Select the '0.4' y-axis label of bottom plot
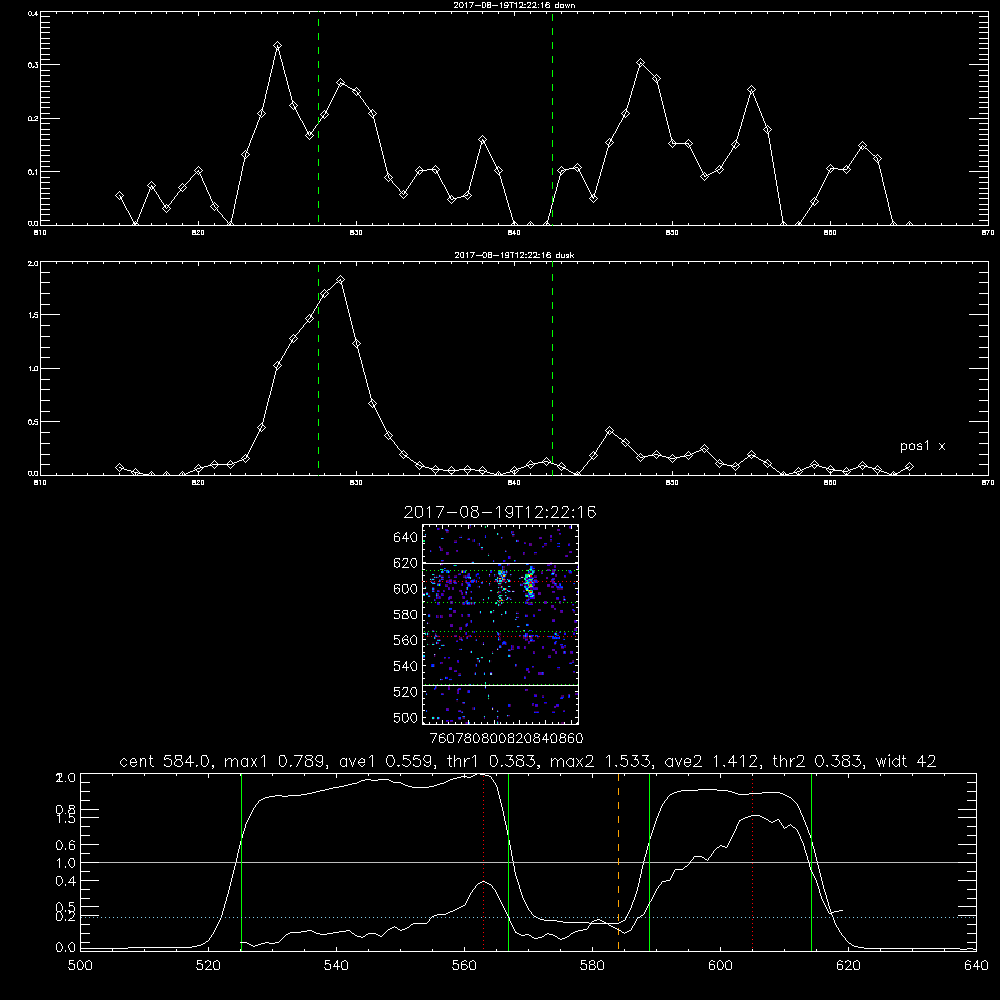 pos(66,881)
